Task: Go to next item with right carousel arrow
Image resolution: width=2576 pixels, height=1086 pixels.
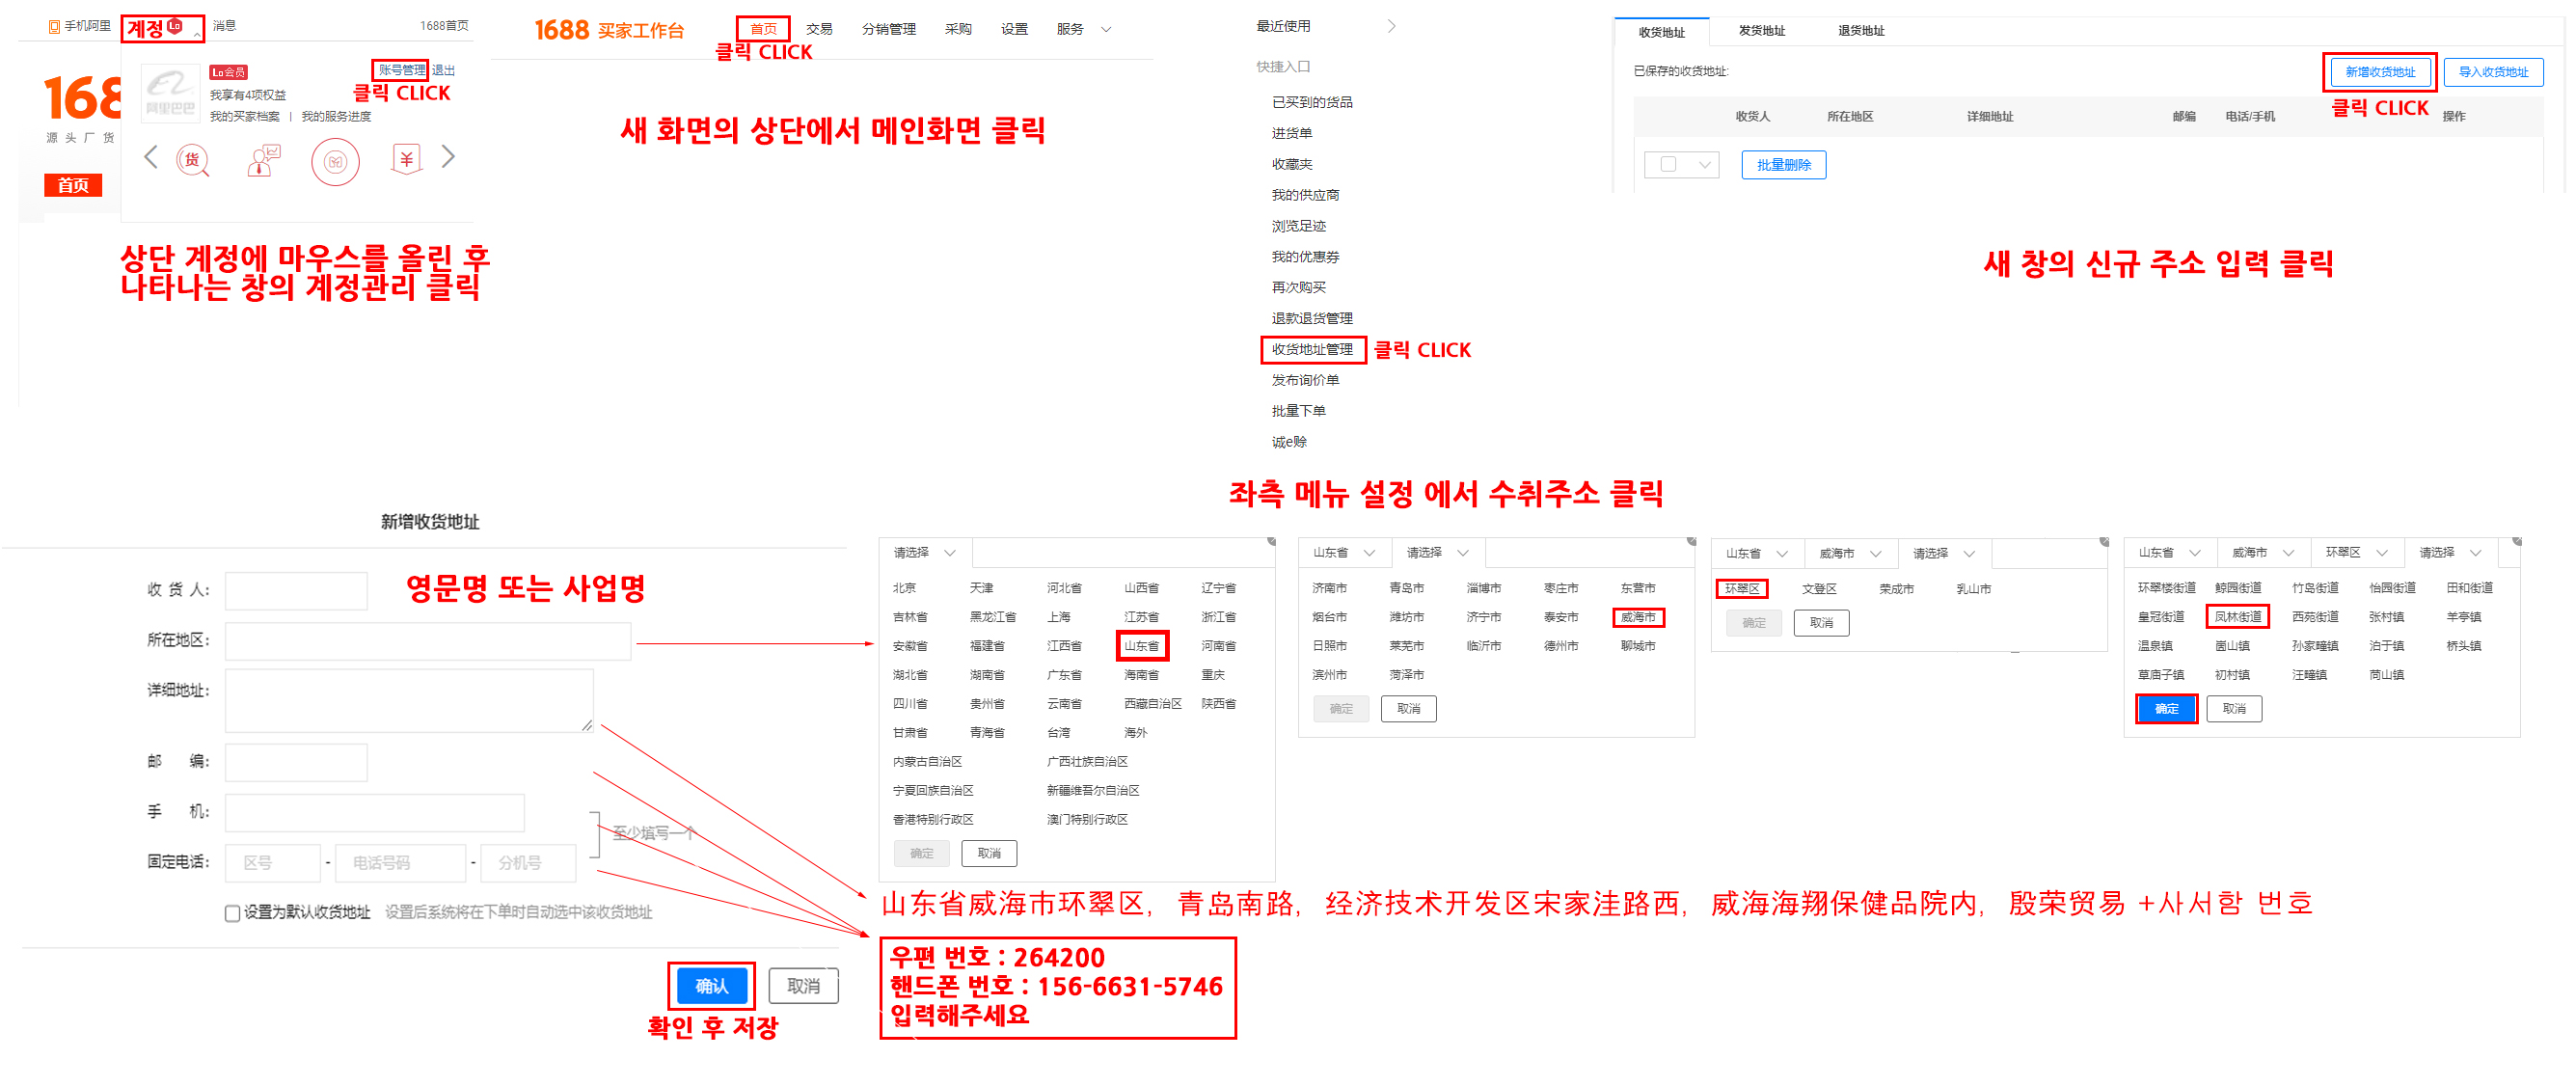Action: point(449,157)
